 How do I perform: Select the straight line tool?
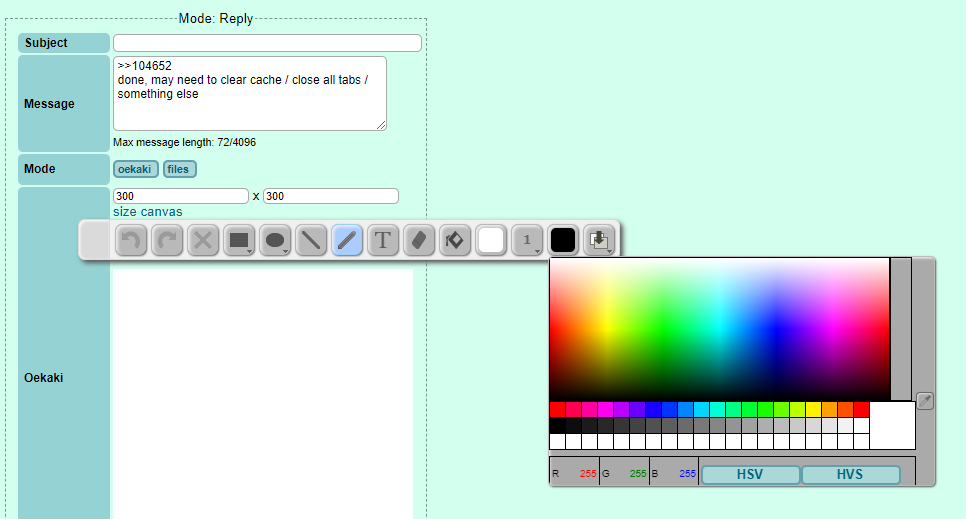[x=311, y=240]
